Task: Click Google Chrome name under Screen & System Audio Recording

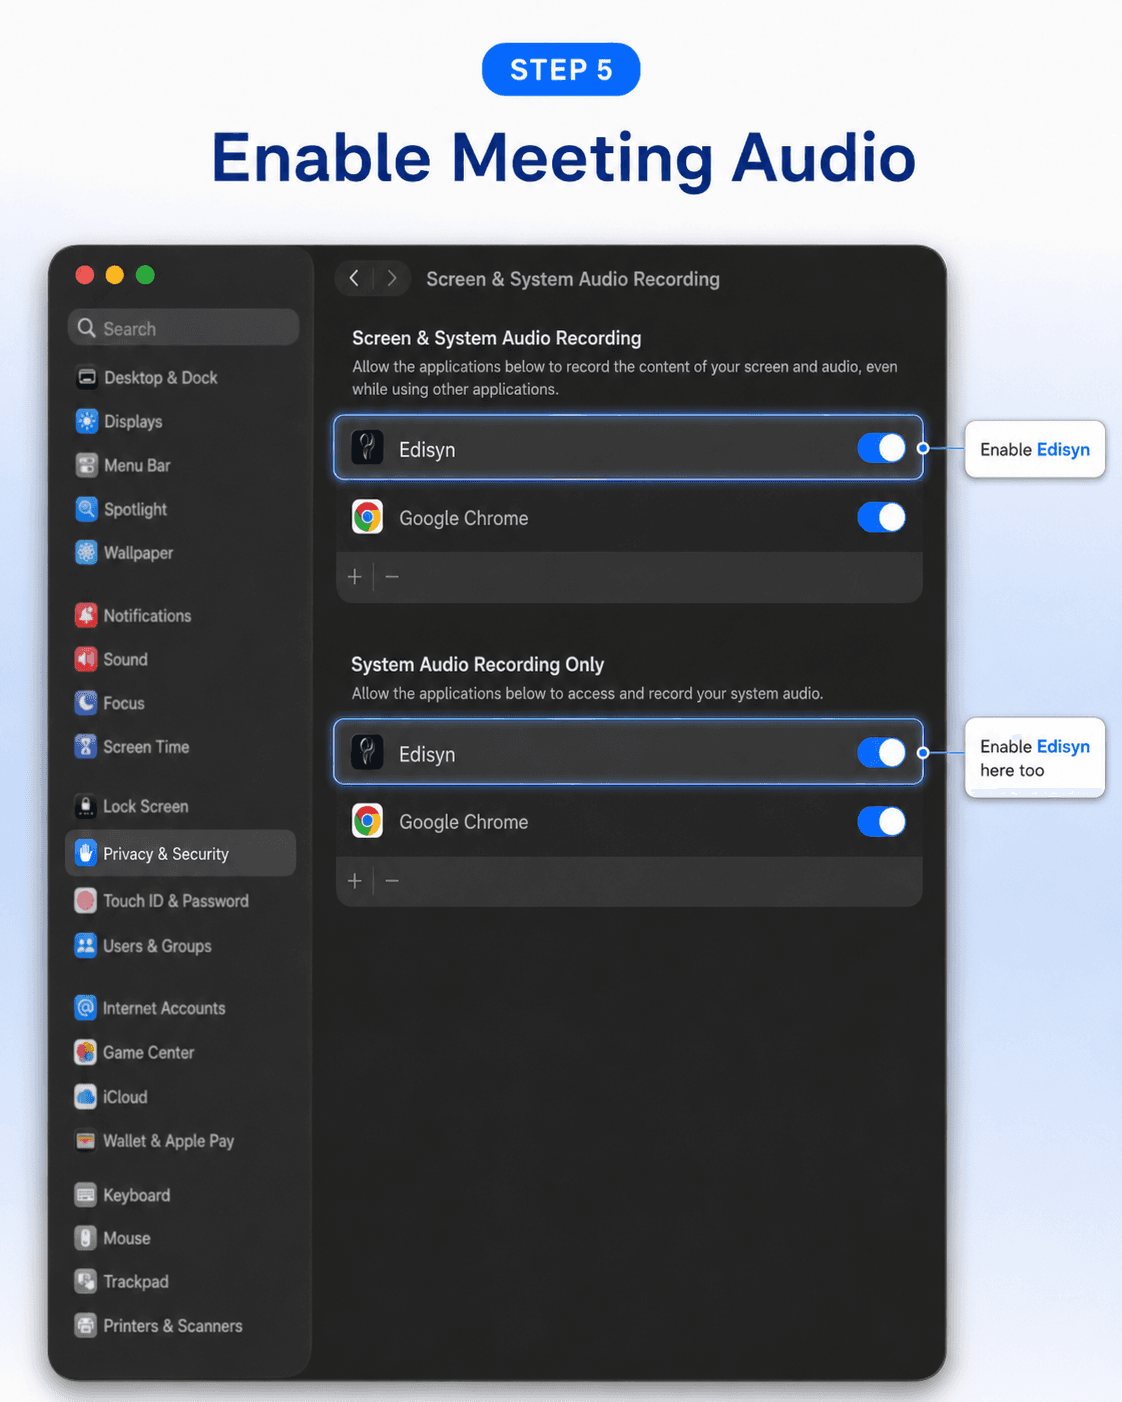Action: (464, 518)
